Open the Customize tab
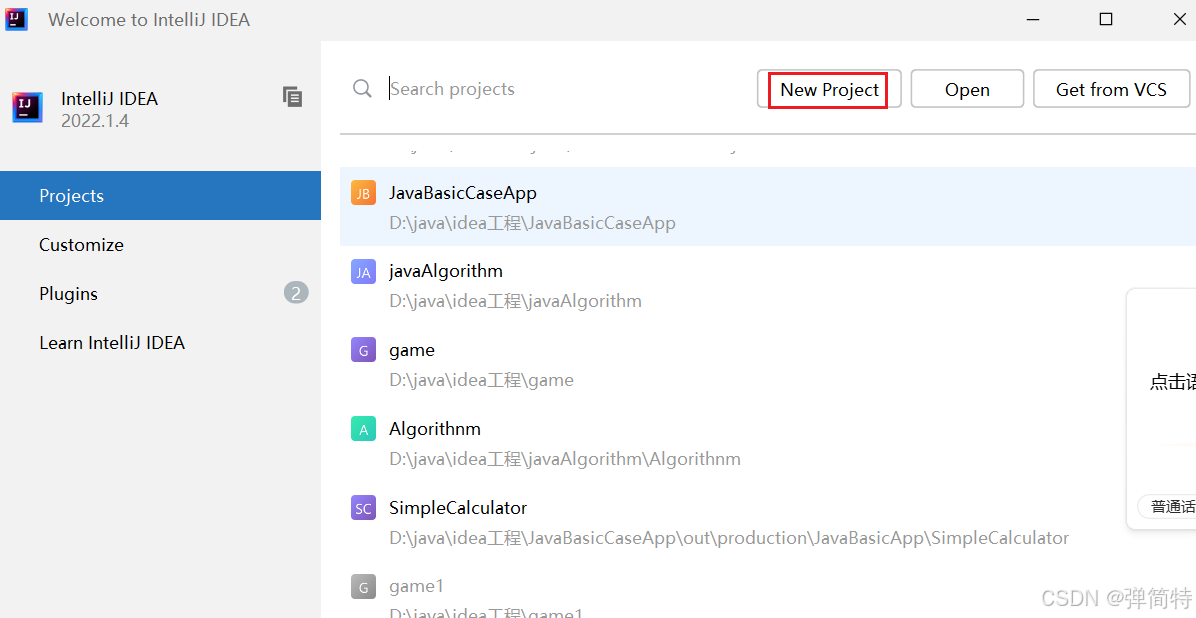This screenshot has height=618, width=1196. click(x=160, y=245)
